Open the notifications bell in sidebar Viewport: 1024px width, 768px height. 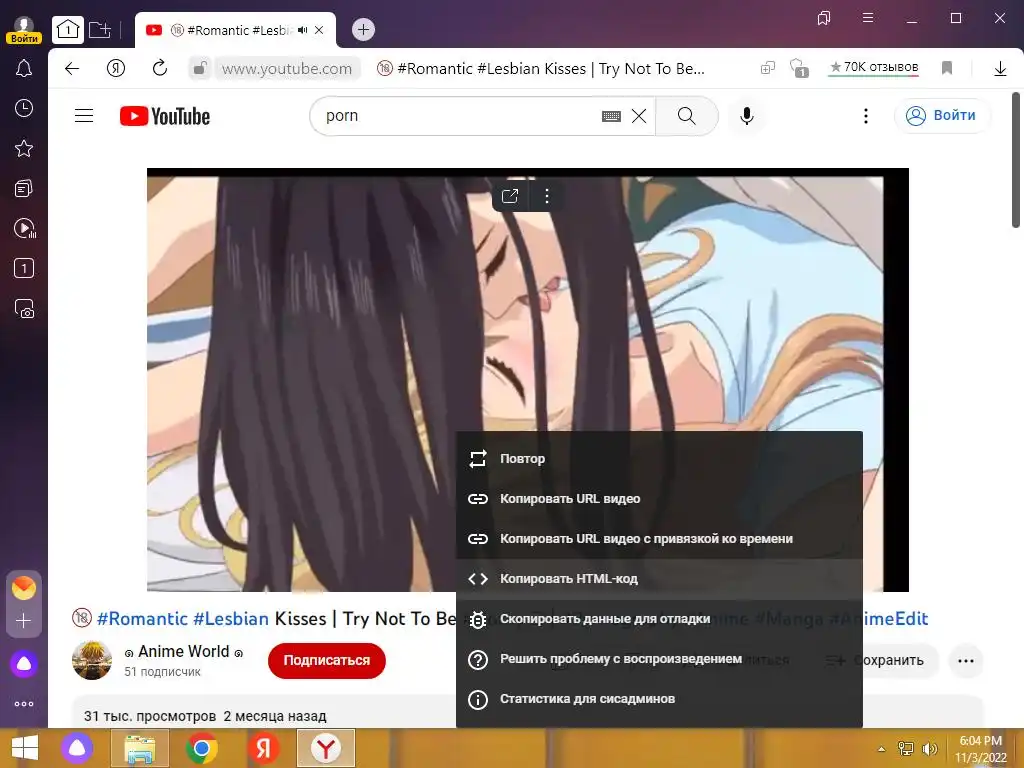pyautogui.click(x=24, y=68)
